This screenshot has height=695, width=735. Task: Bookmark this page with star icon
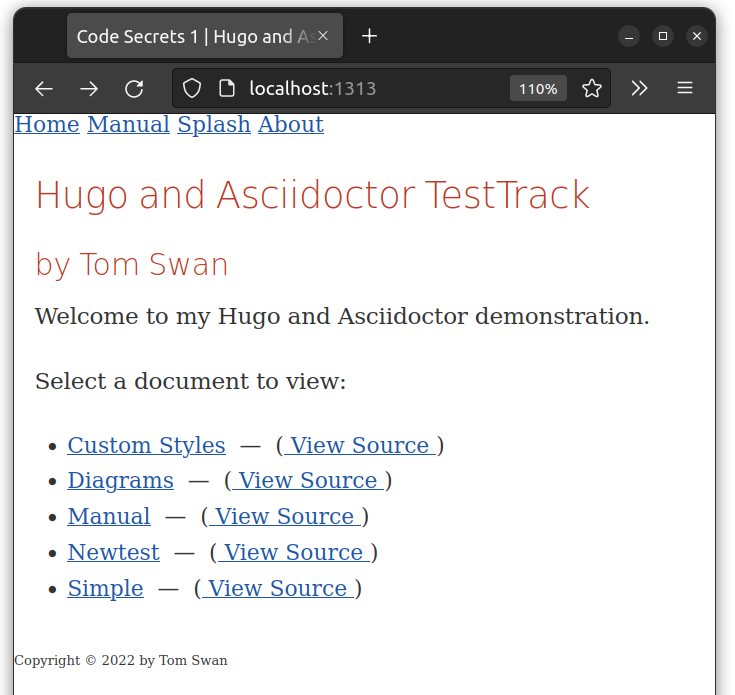coord(592,88)
